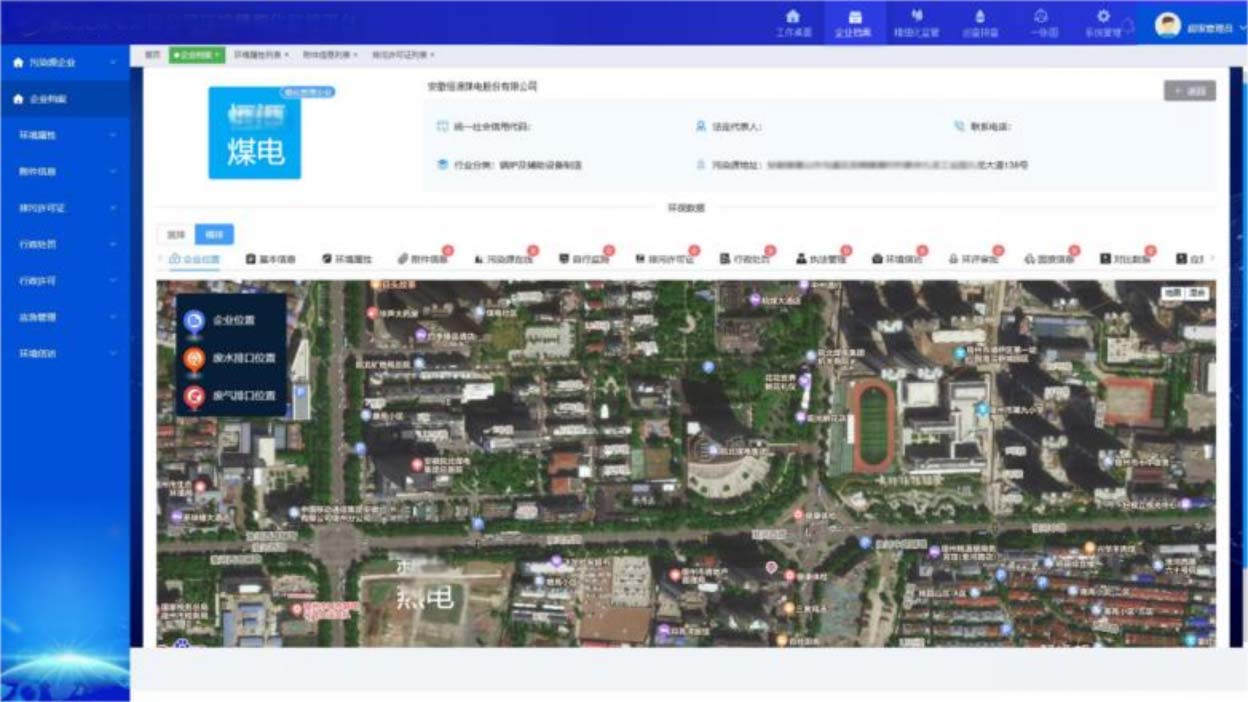Image resolution: width=1248 pixels, height=702 pixels.
Task: Click the red 废气排口位置 legend marker
Action: tap(194, 396)
